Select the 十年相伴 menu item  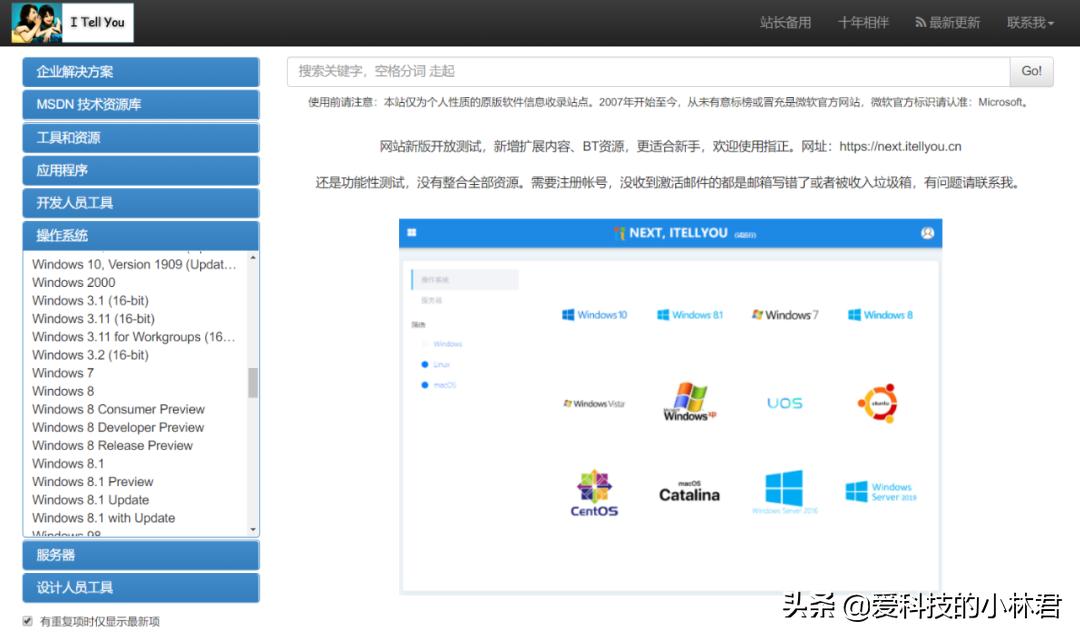[862, 22]
